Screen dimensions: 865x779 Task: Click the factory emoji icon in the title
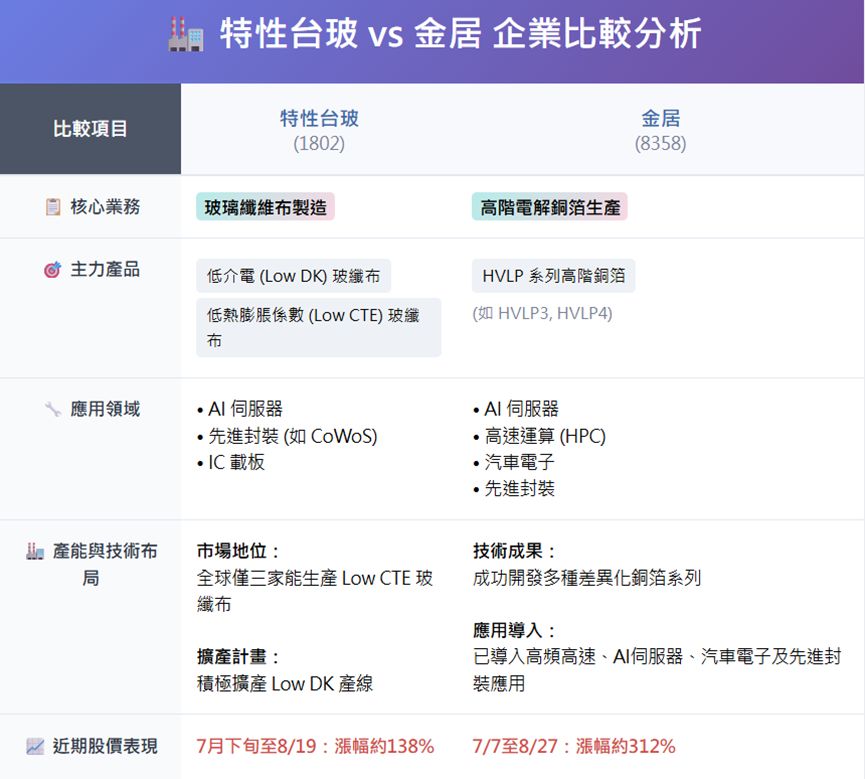click(186, 34)
